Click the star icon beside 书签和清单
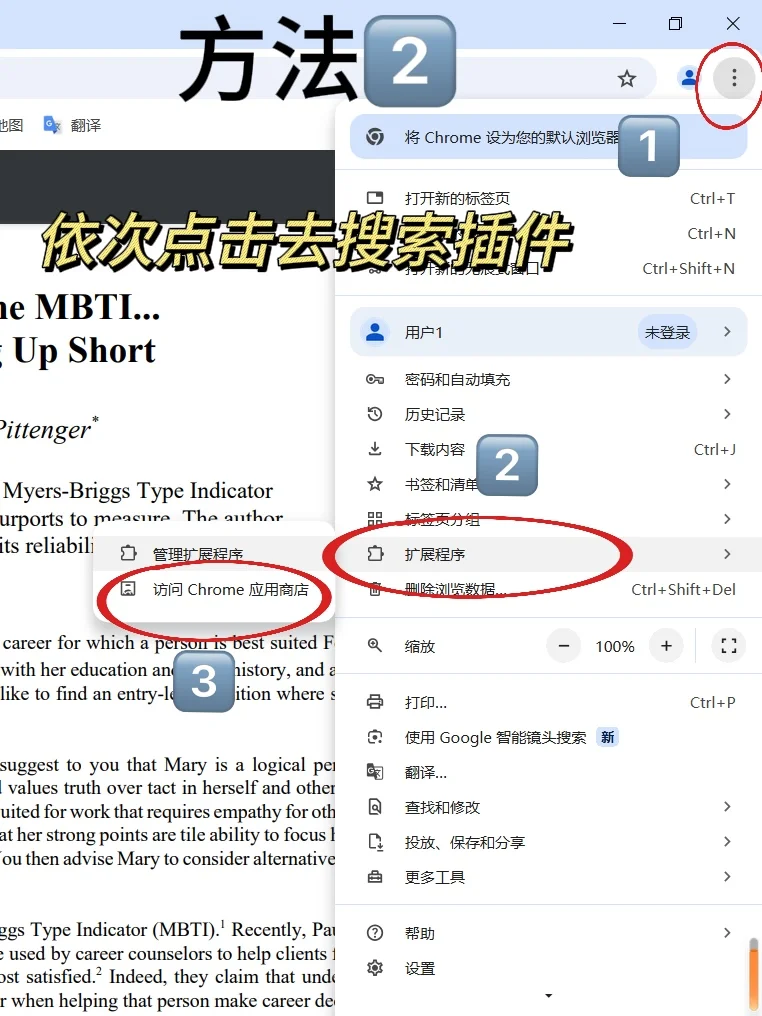The width and height of the screenshot is (762, 1016). pos(375,484)
